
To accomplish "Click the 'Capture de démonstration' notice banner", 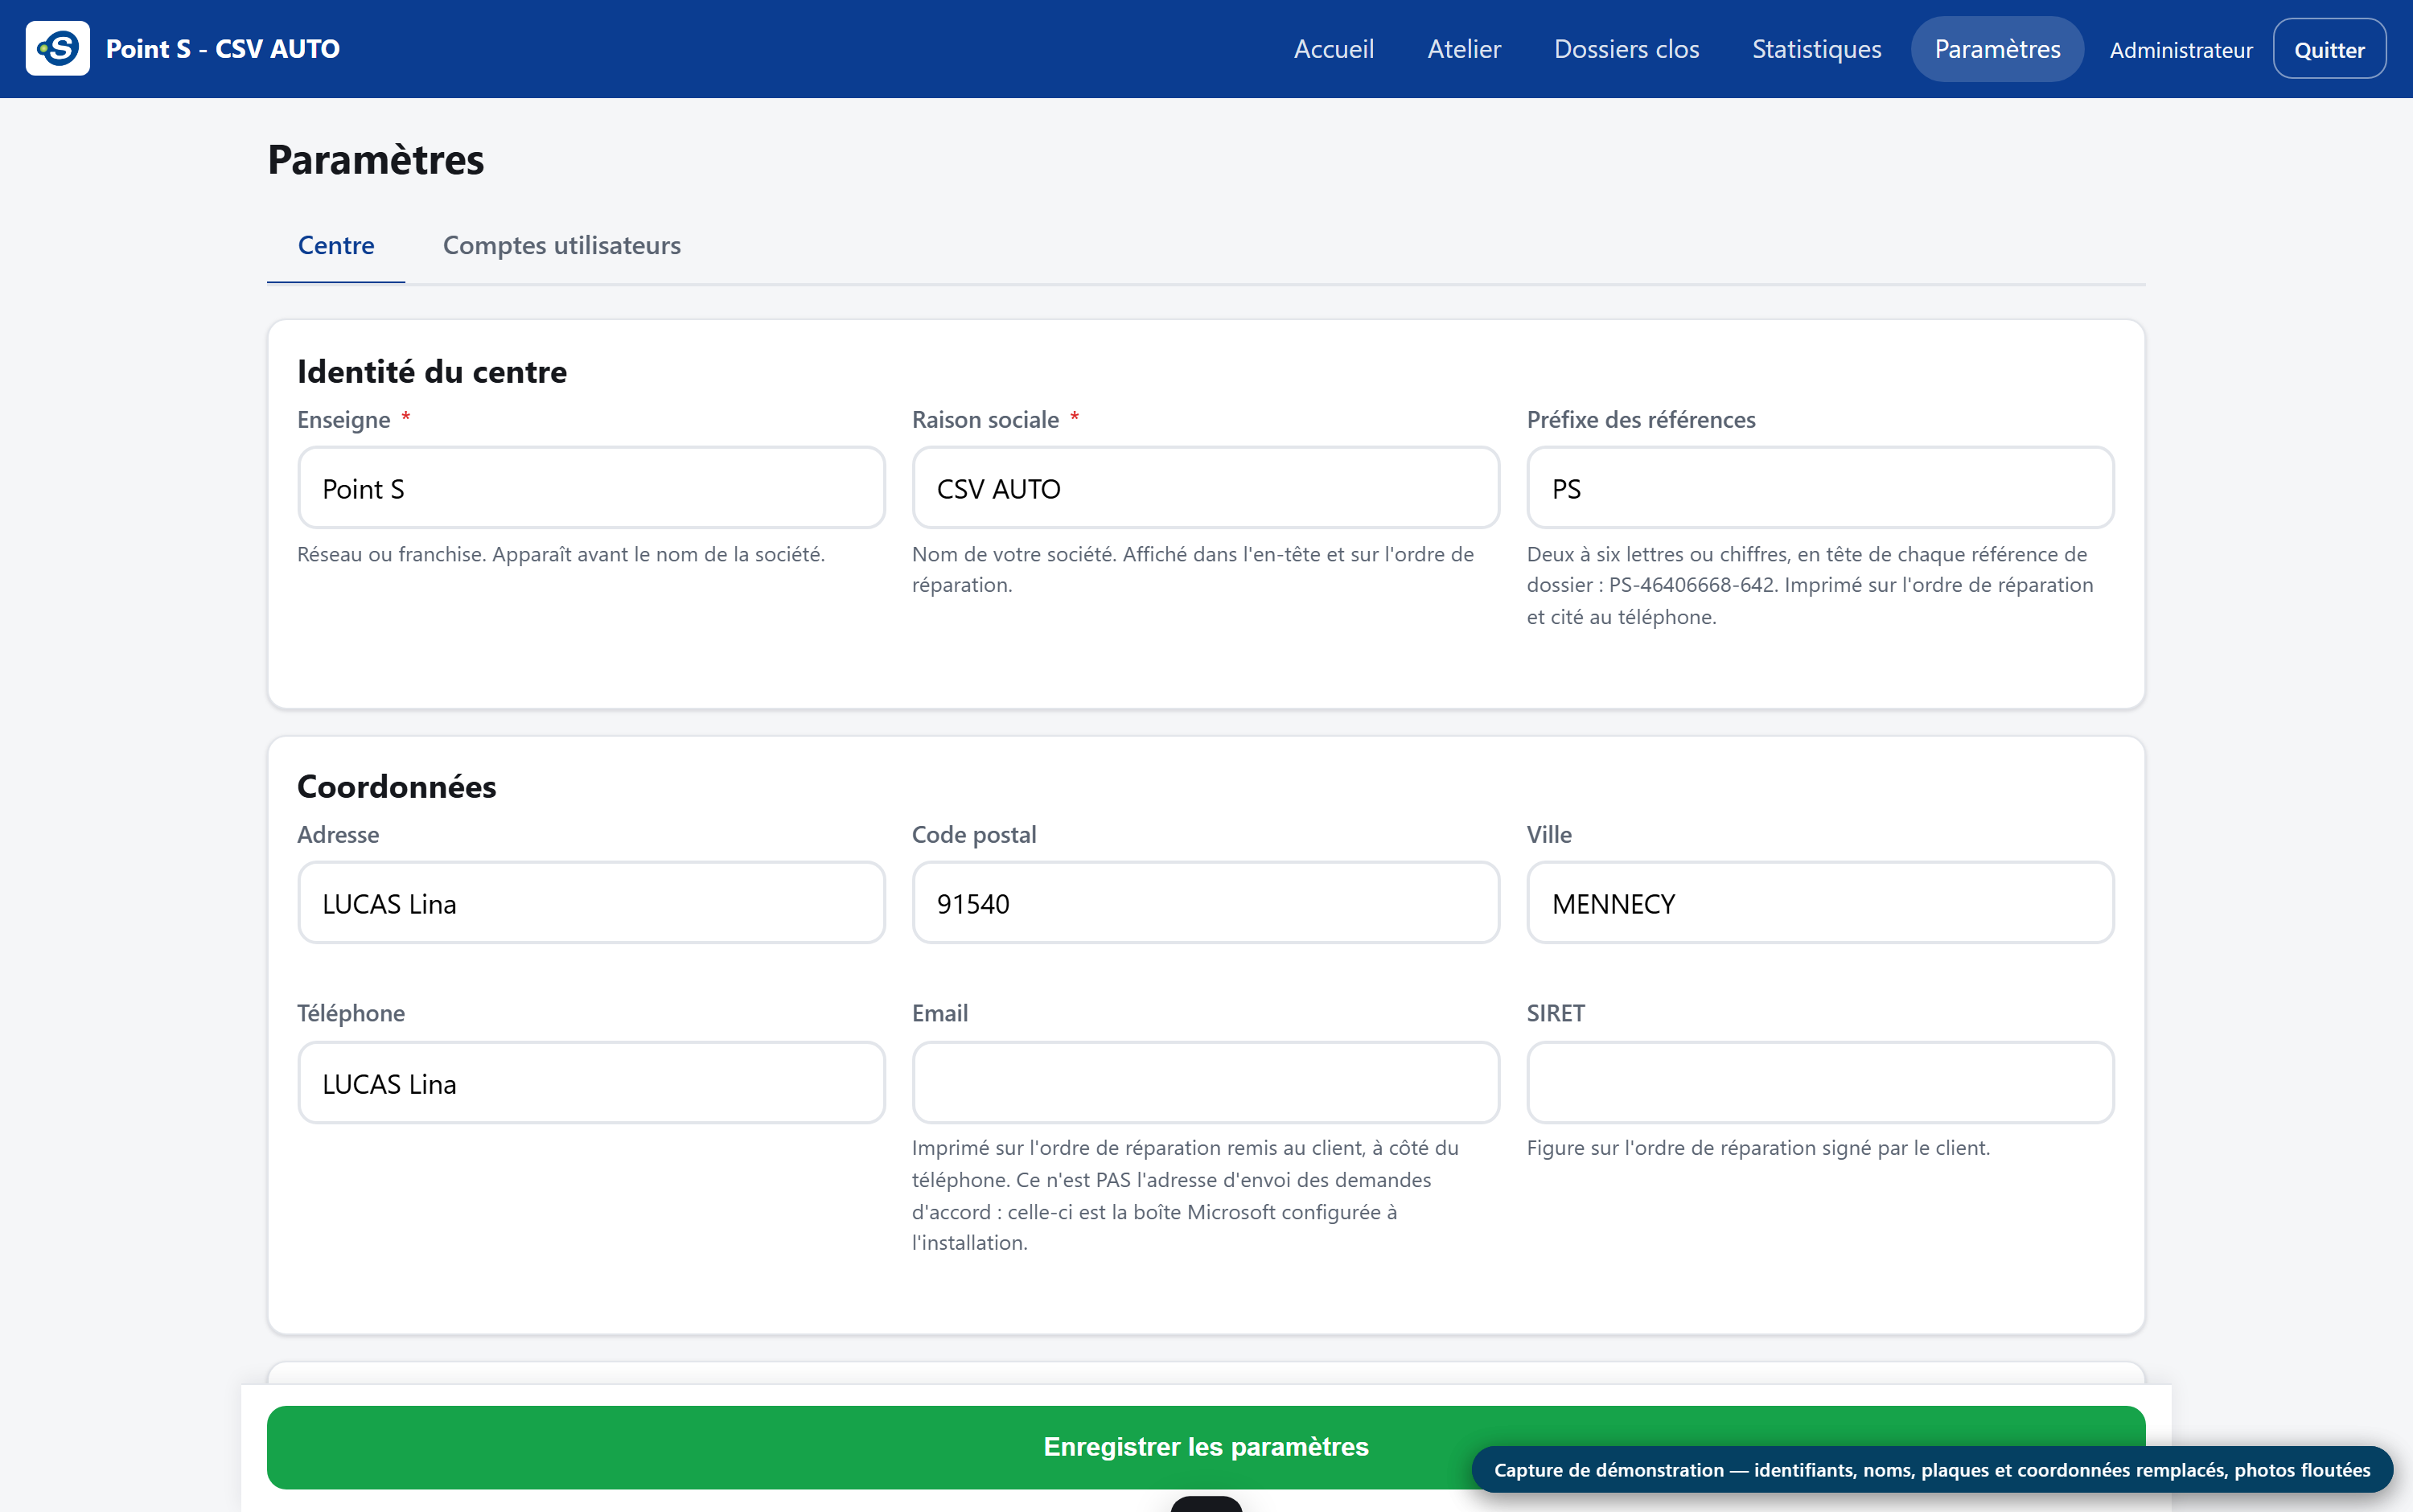I will pyautogui.click(x=1931, y=1470).
